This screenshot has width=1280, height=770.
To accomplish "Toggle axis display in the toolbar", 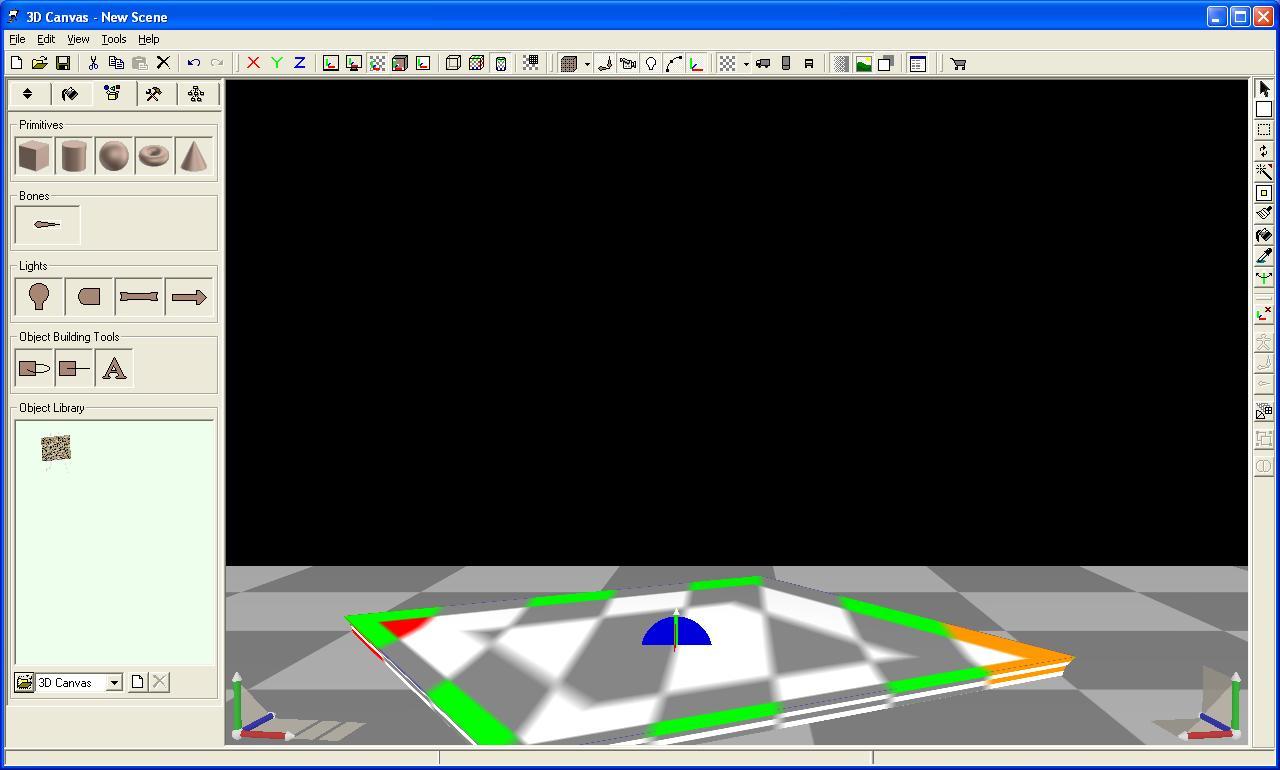I will [697, 64].
